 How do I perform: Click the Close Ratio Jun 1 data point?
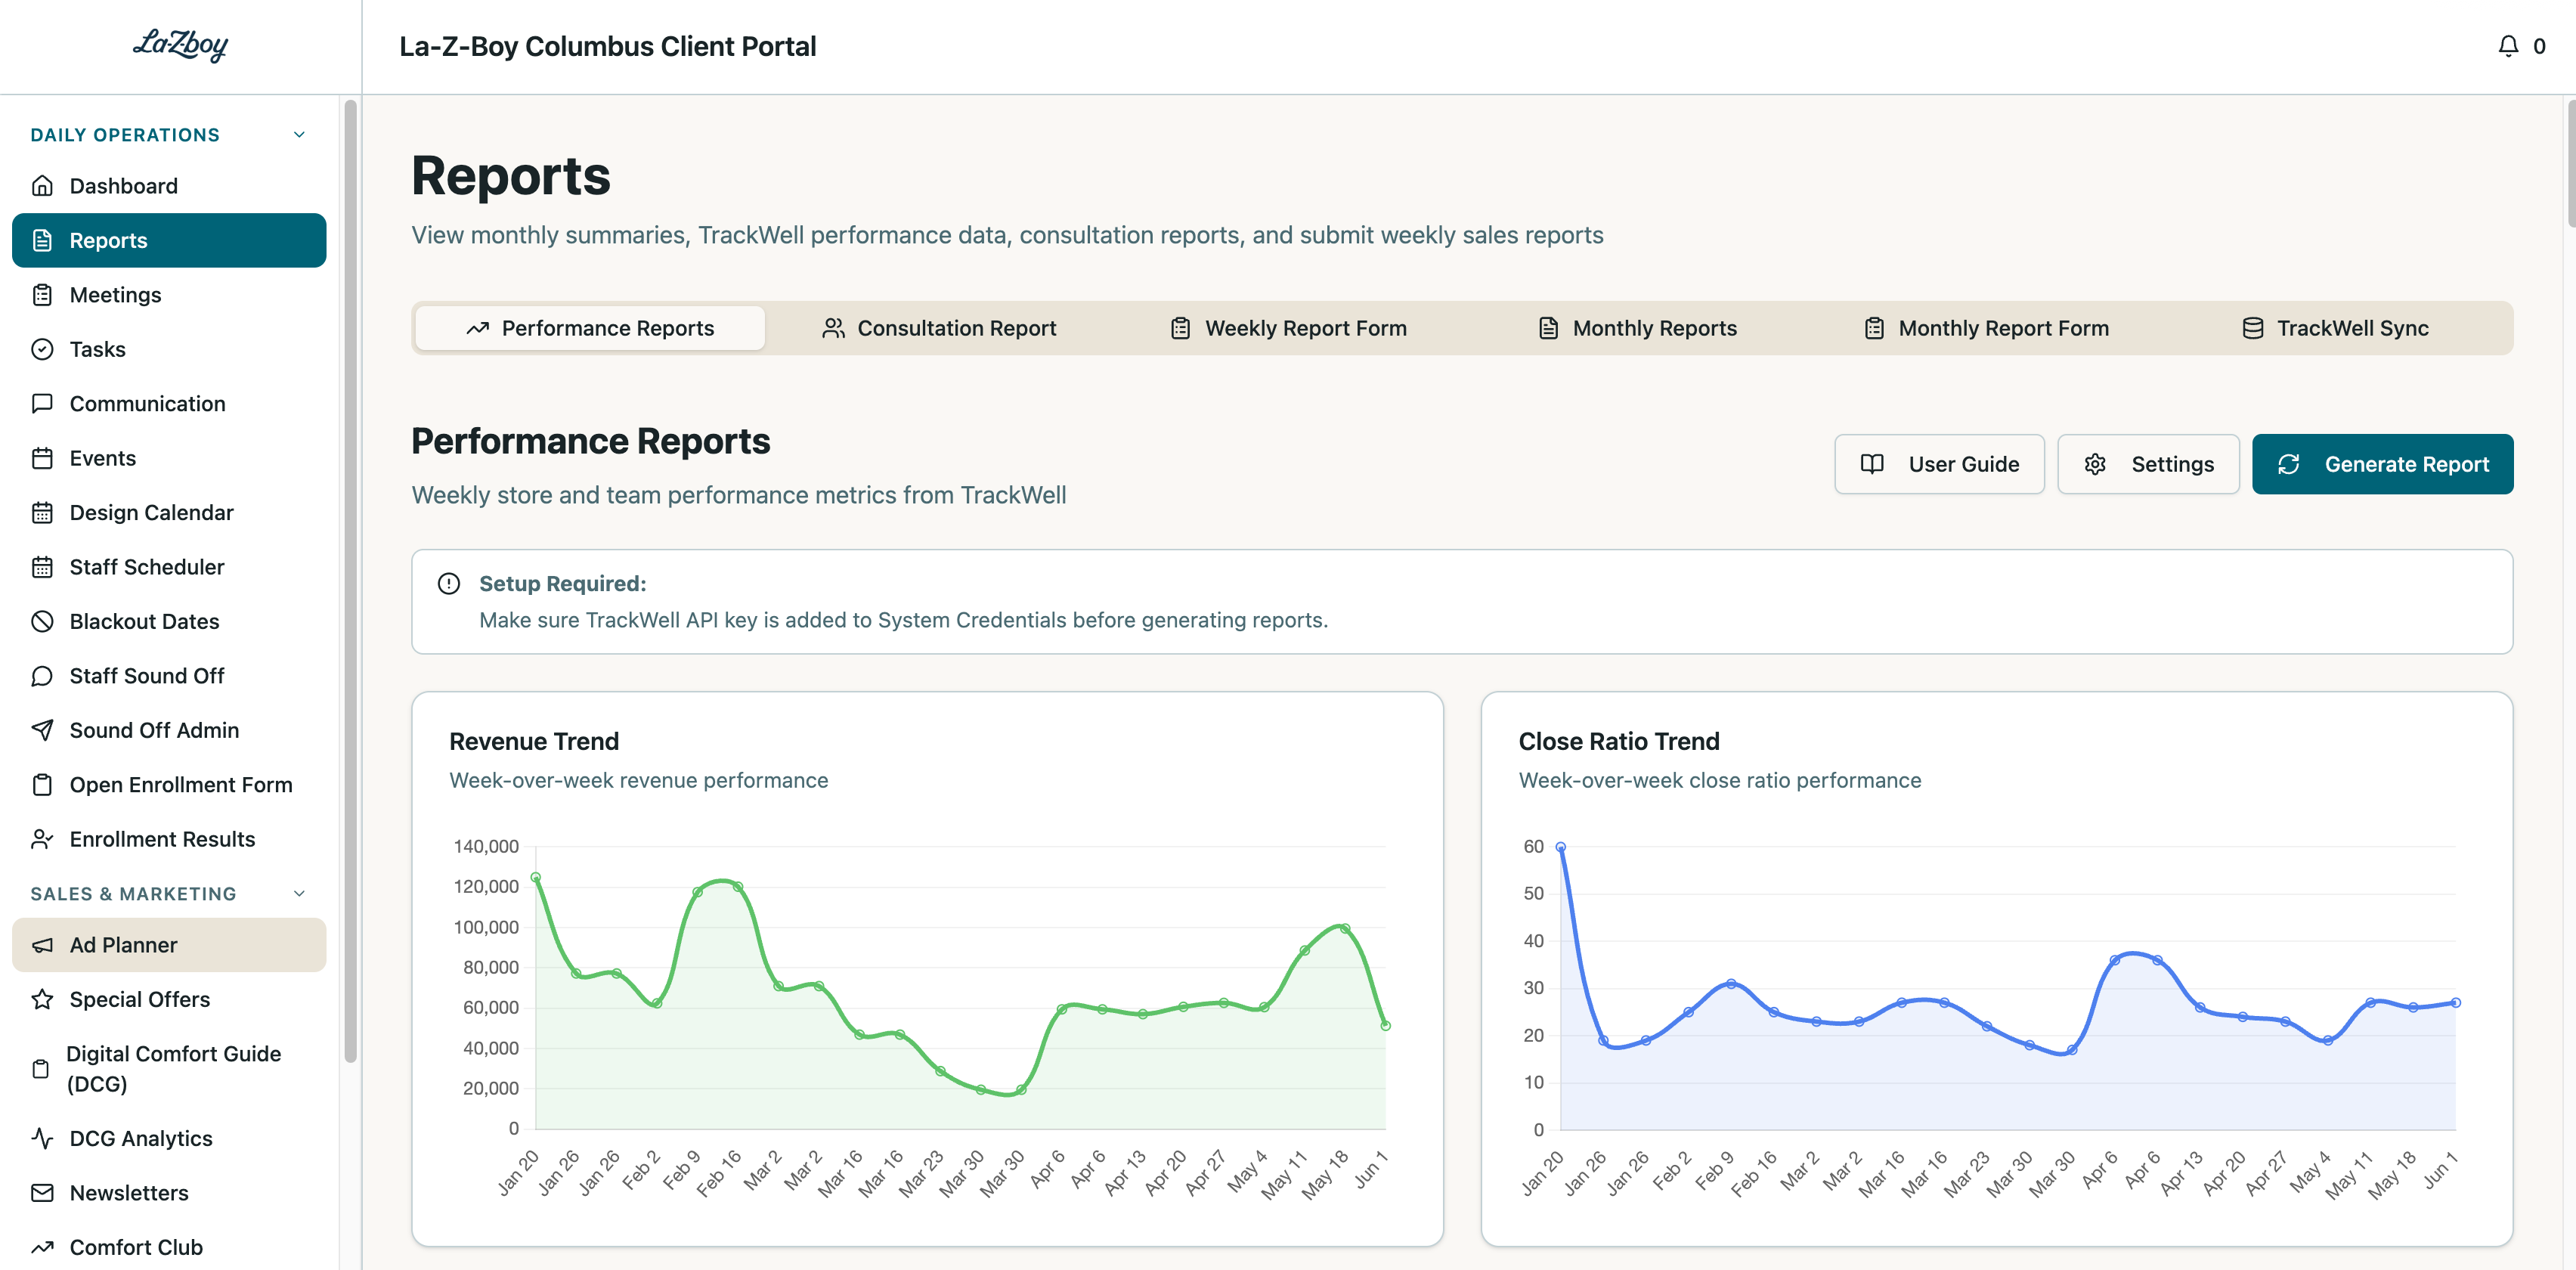(2455, 1002)
